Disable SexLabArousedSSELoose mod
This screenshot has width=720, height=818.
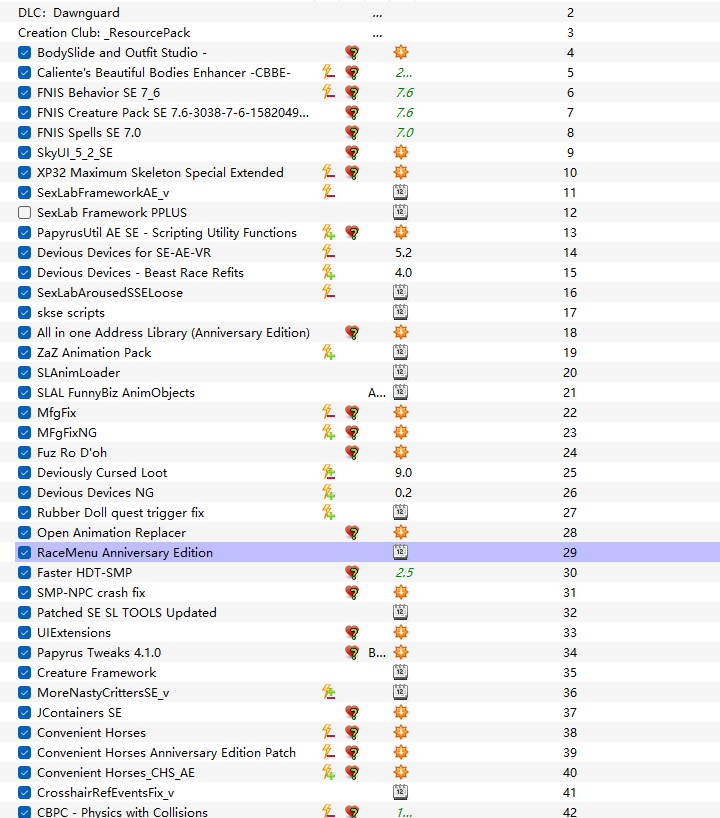pyautogui.click(x=25, y=293)
